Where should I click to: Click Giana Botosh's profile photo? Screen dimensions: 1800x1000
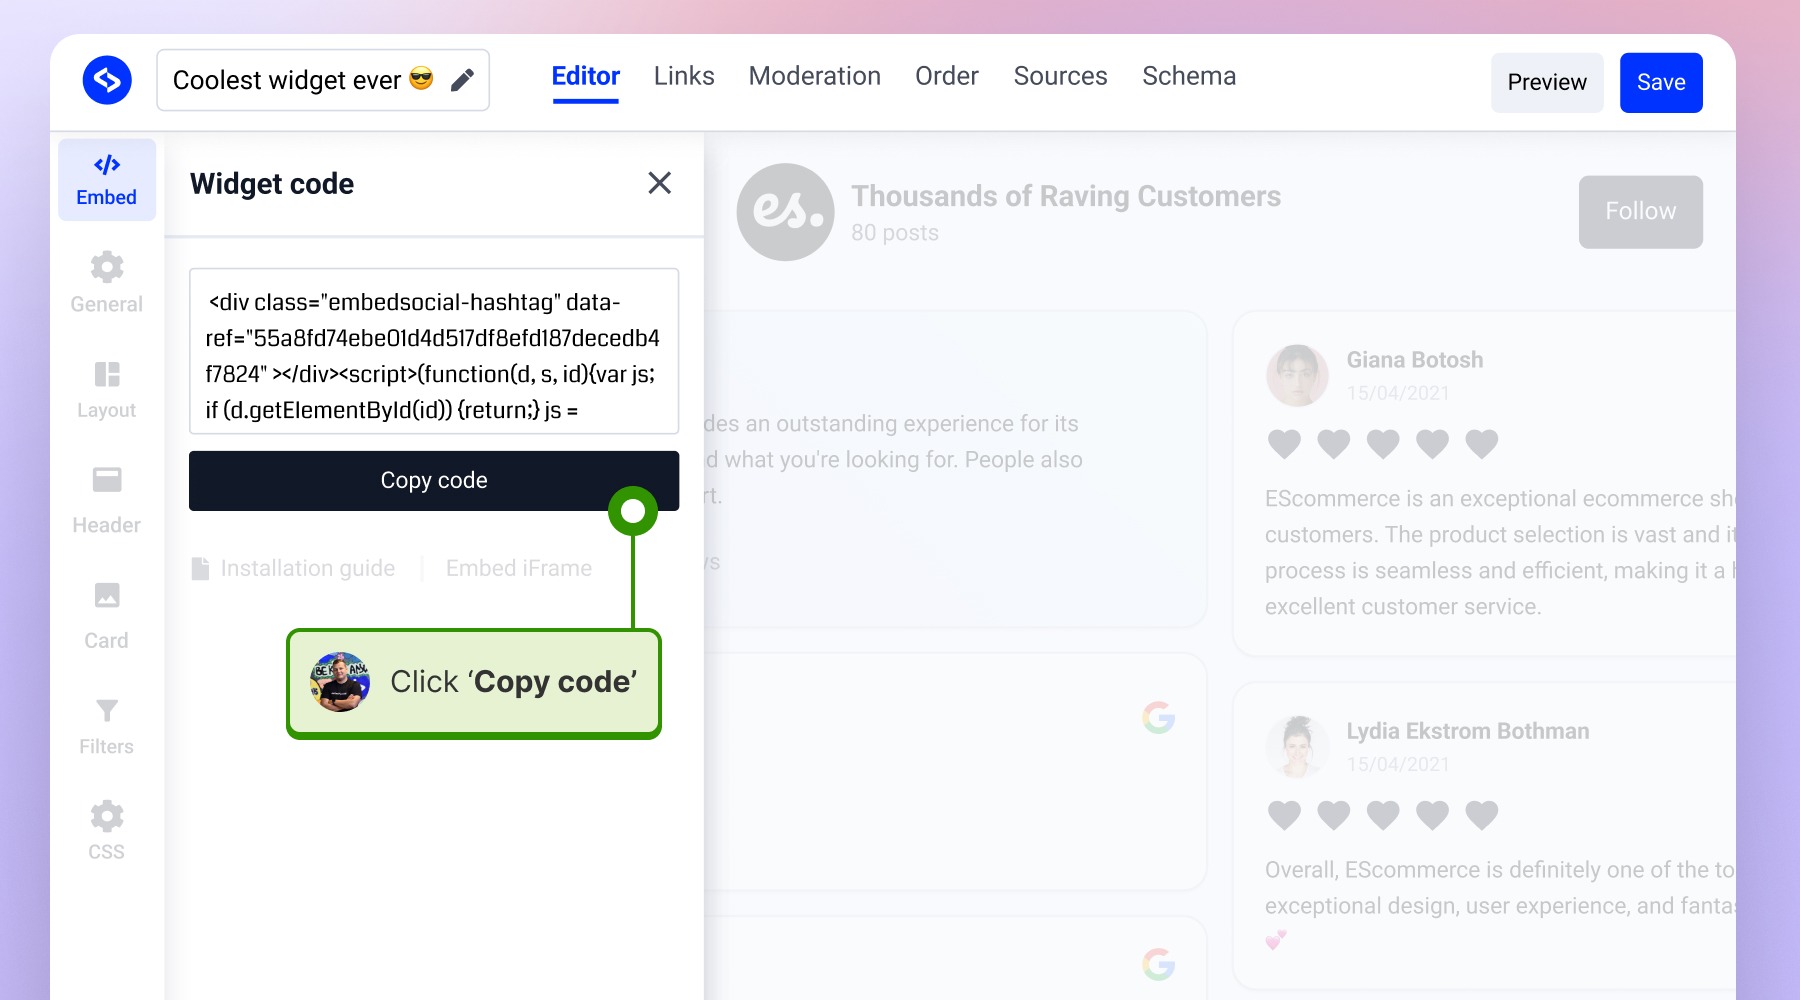coord(1297,375)
